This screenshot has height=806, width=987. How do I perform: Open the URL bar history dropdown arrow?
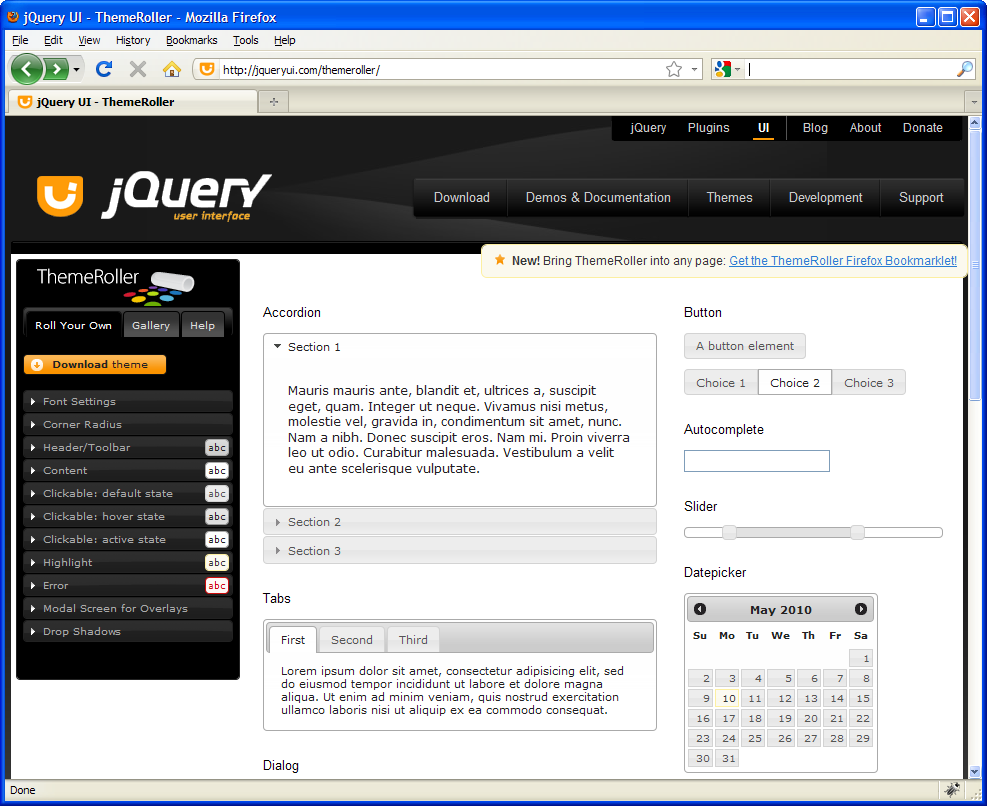tap(694, 69)
